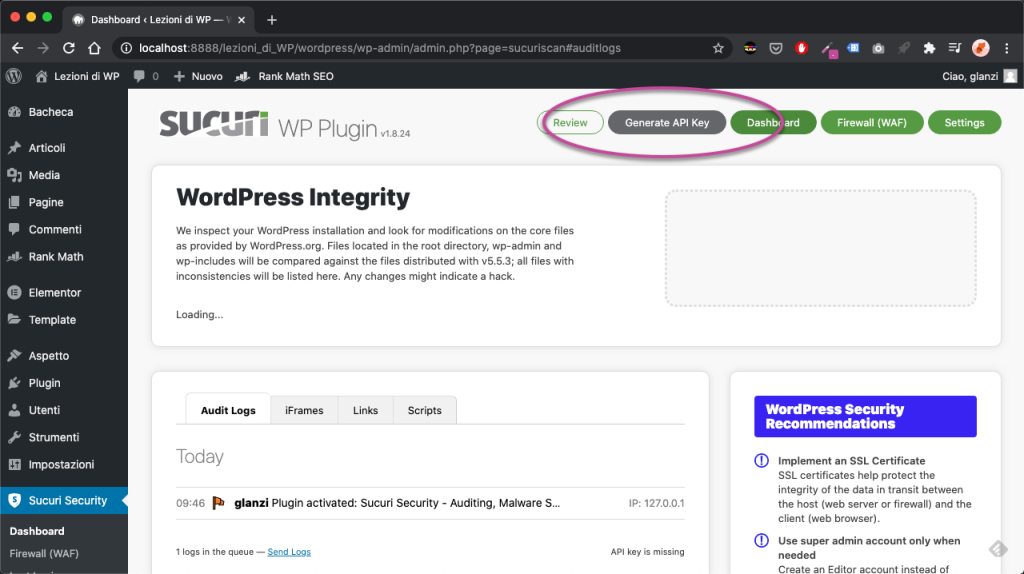1024x574 pixels.
Task: Click the flag icon in log entry
Action: 219,503
